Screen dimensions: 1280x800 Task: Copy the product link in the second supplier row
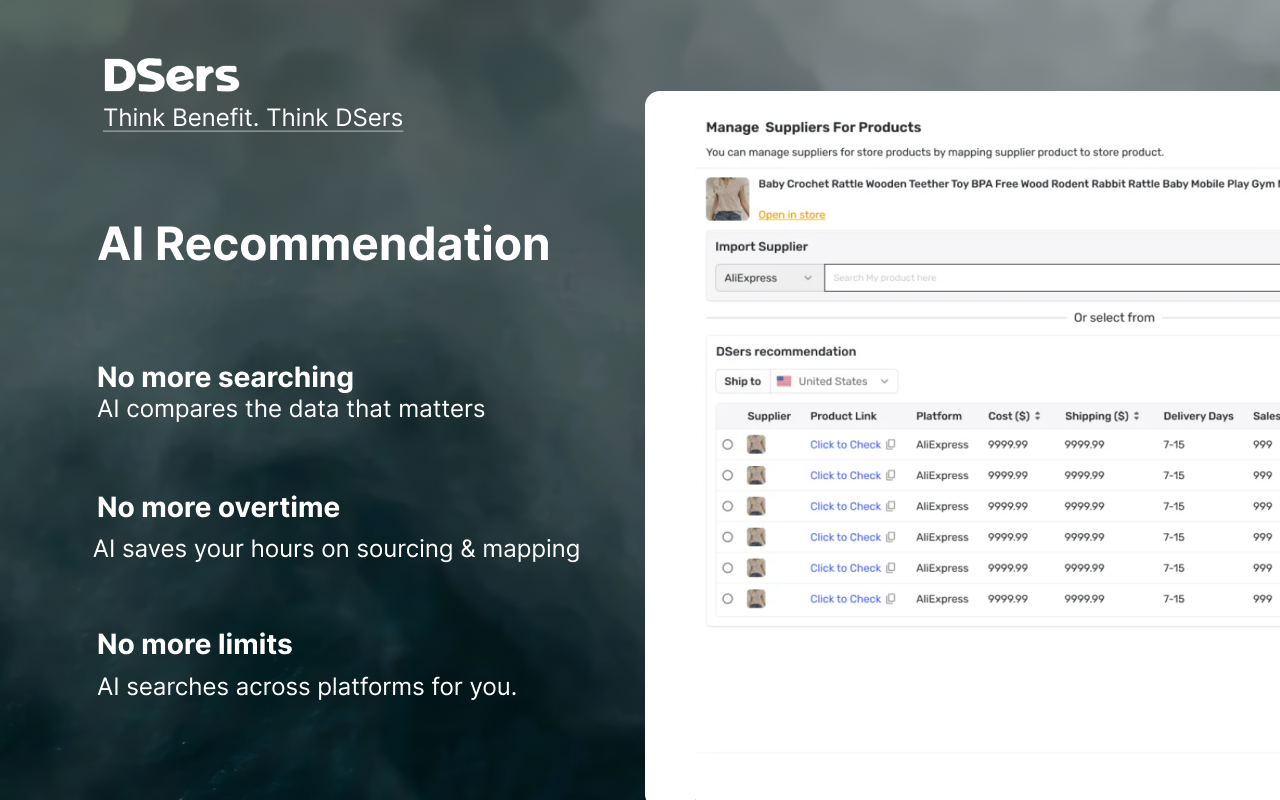point(891,476)
